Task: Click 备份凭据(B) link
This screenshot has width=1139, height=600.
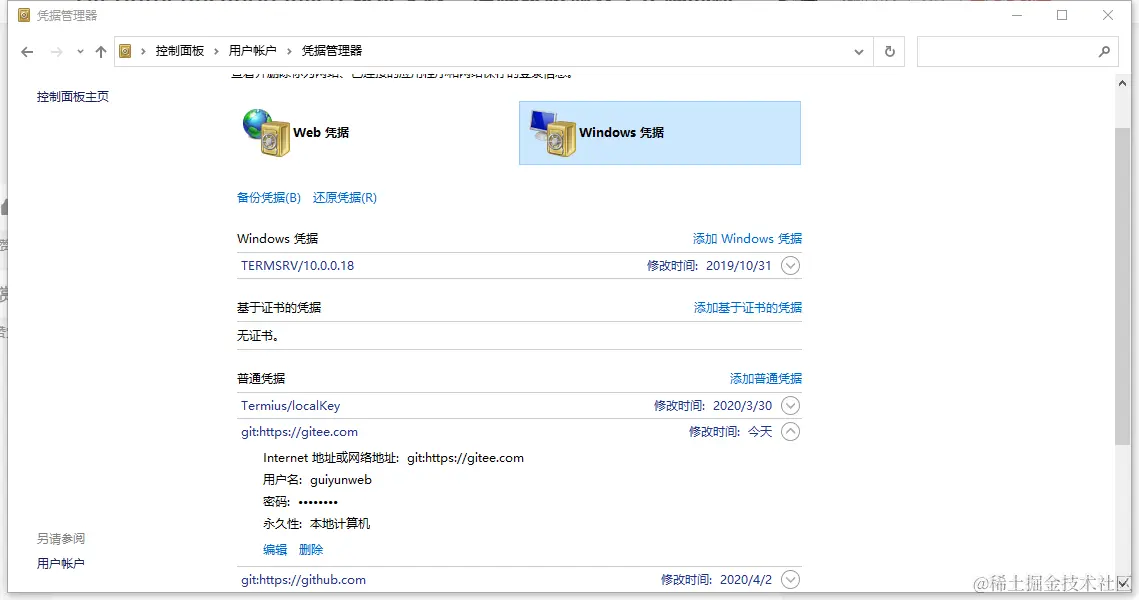Action: pos(269,198)
